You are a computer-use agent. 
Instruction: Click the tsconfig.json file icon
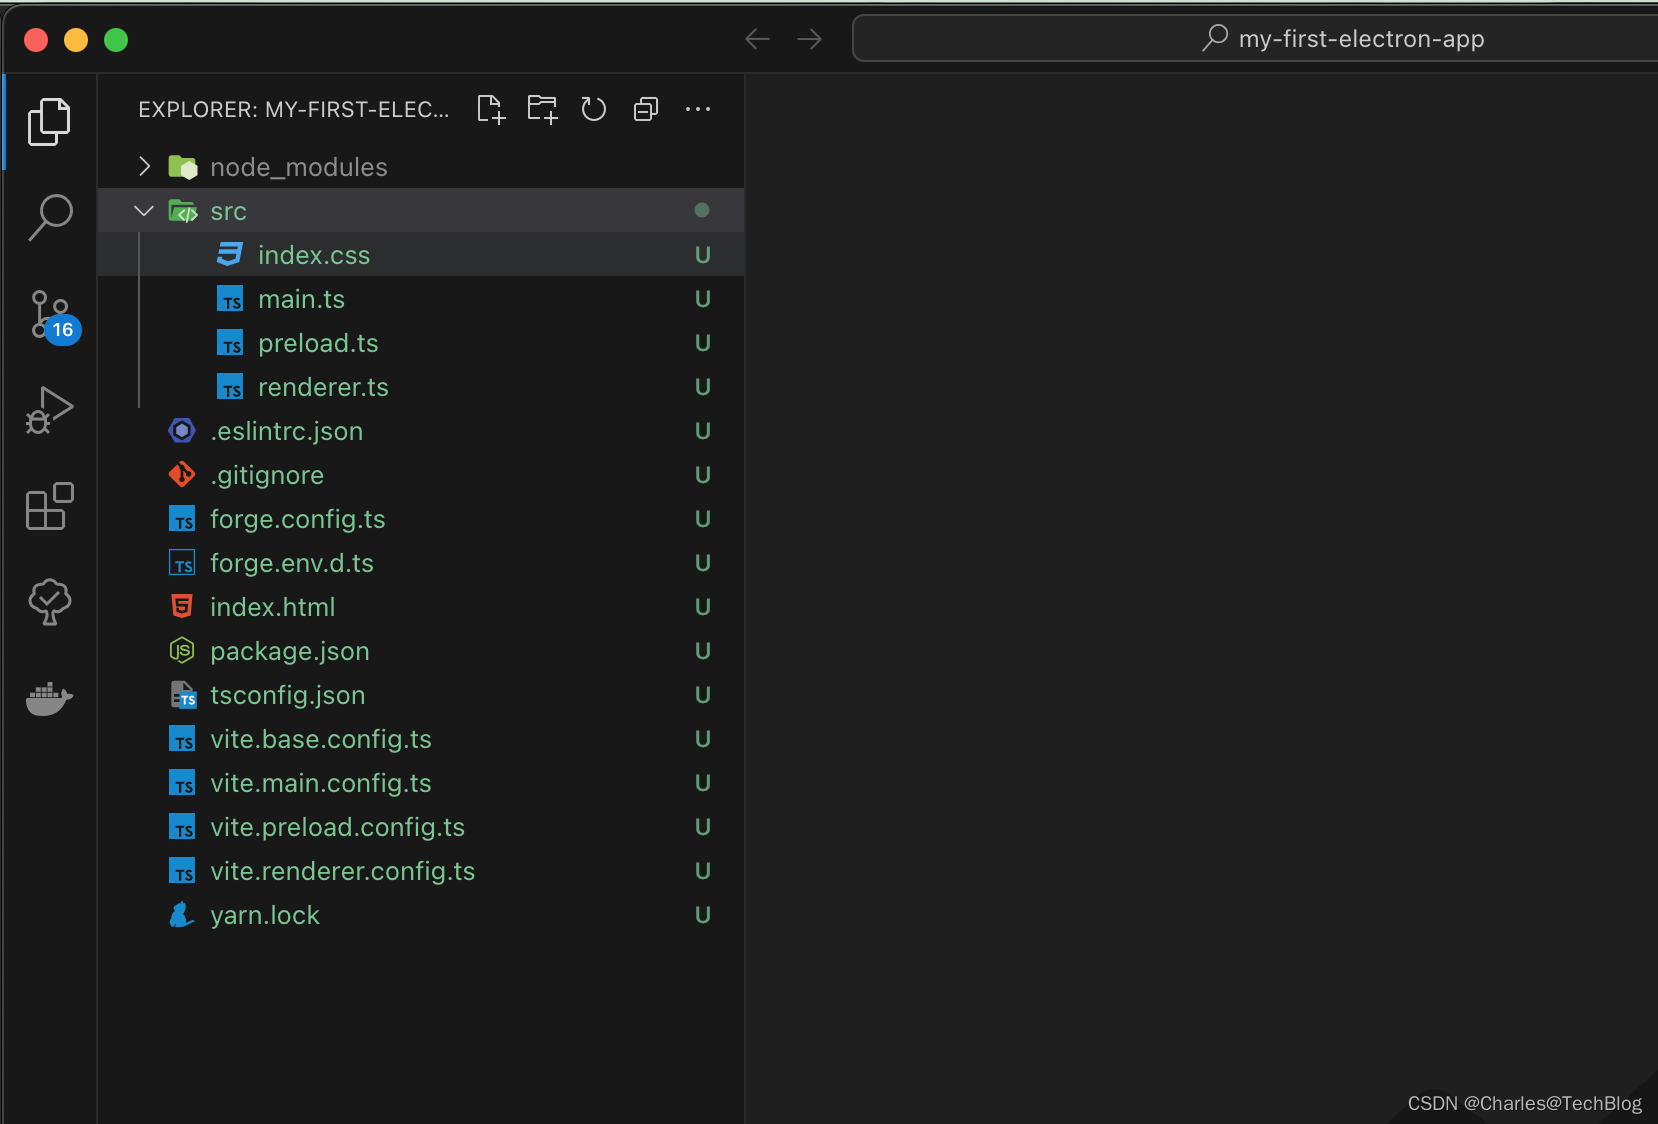[183, 694]
